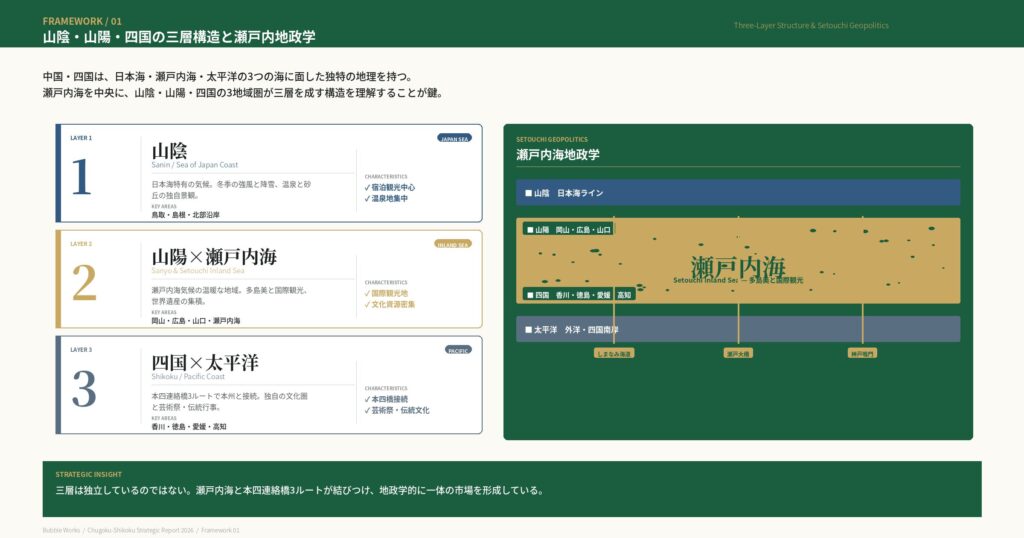Click the 太平洋 外洋・四国南岸 gray band
Viewport: 1024px width, 538px height.
click(738, 329)
